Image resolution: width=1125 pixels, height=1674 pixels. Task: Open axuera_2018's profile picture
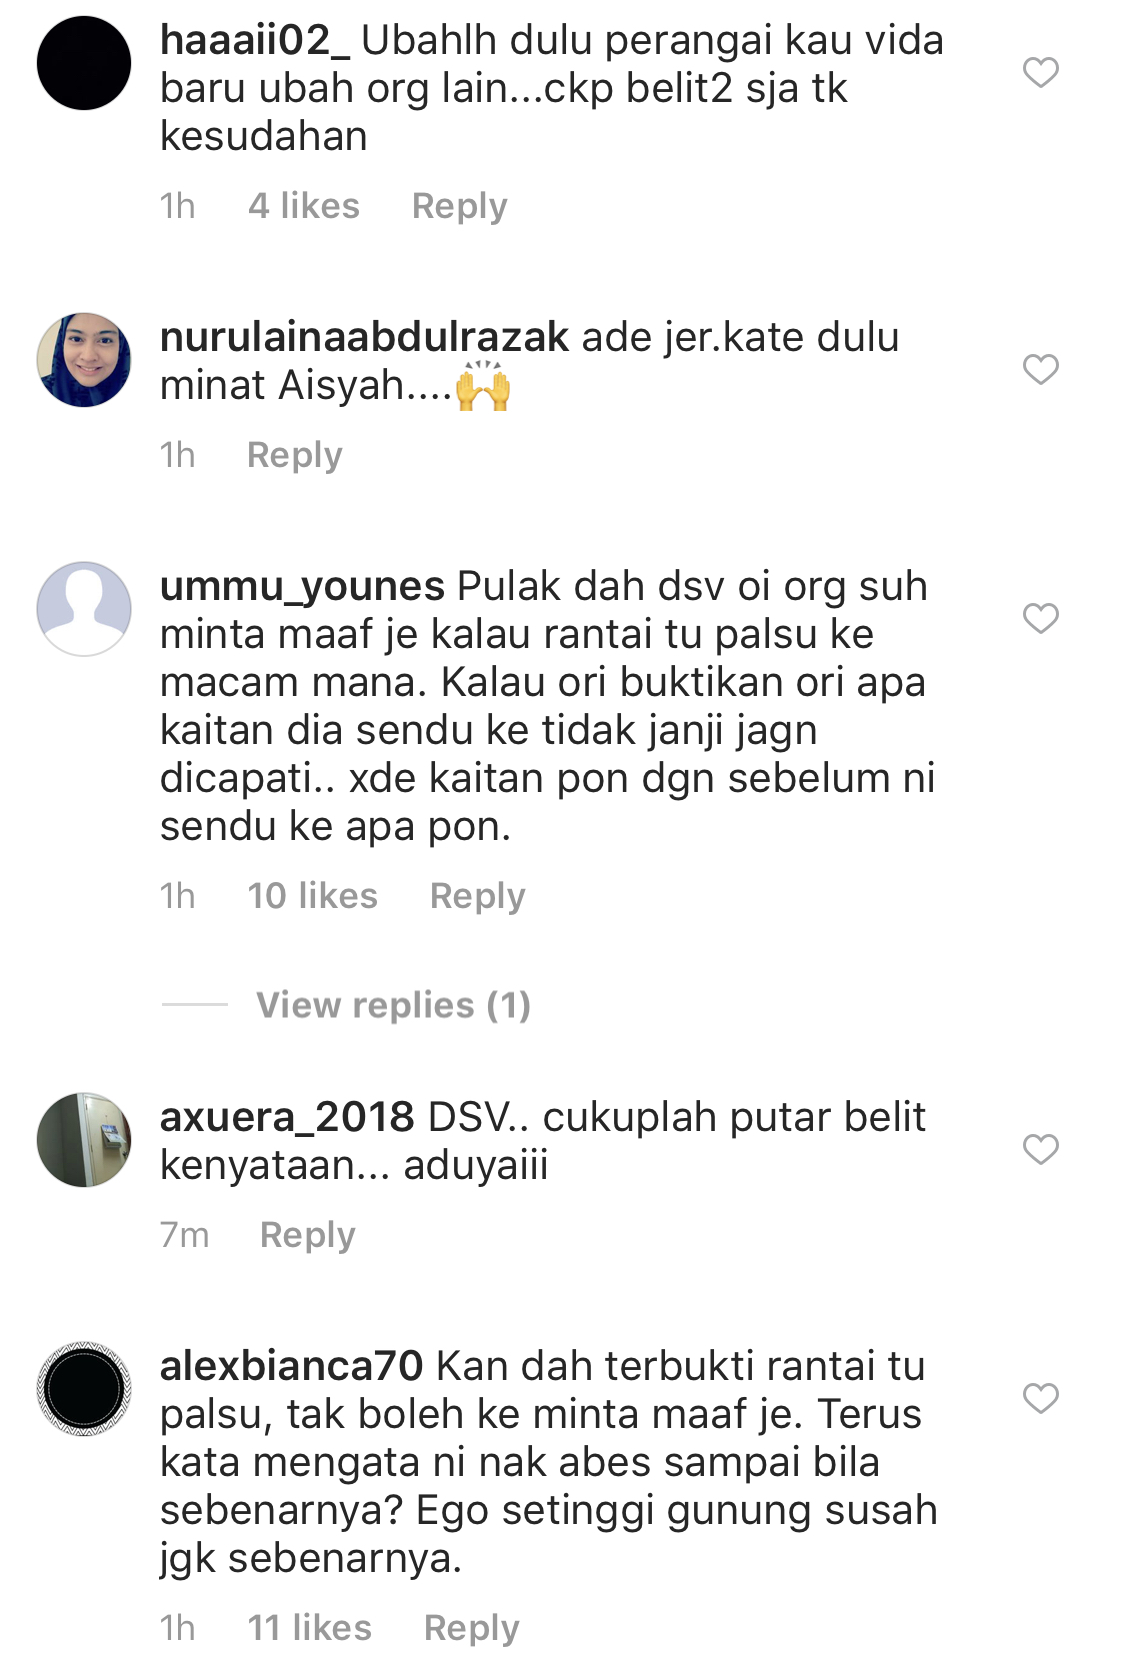click(84, 1140)
